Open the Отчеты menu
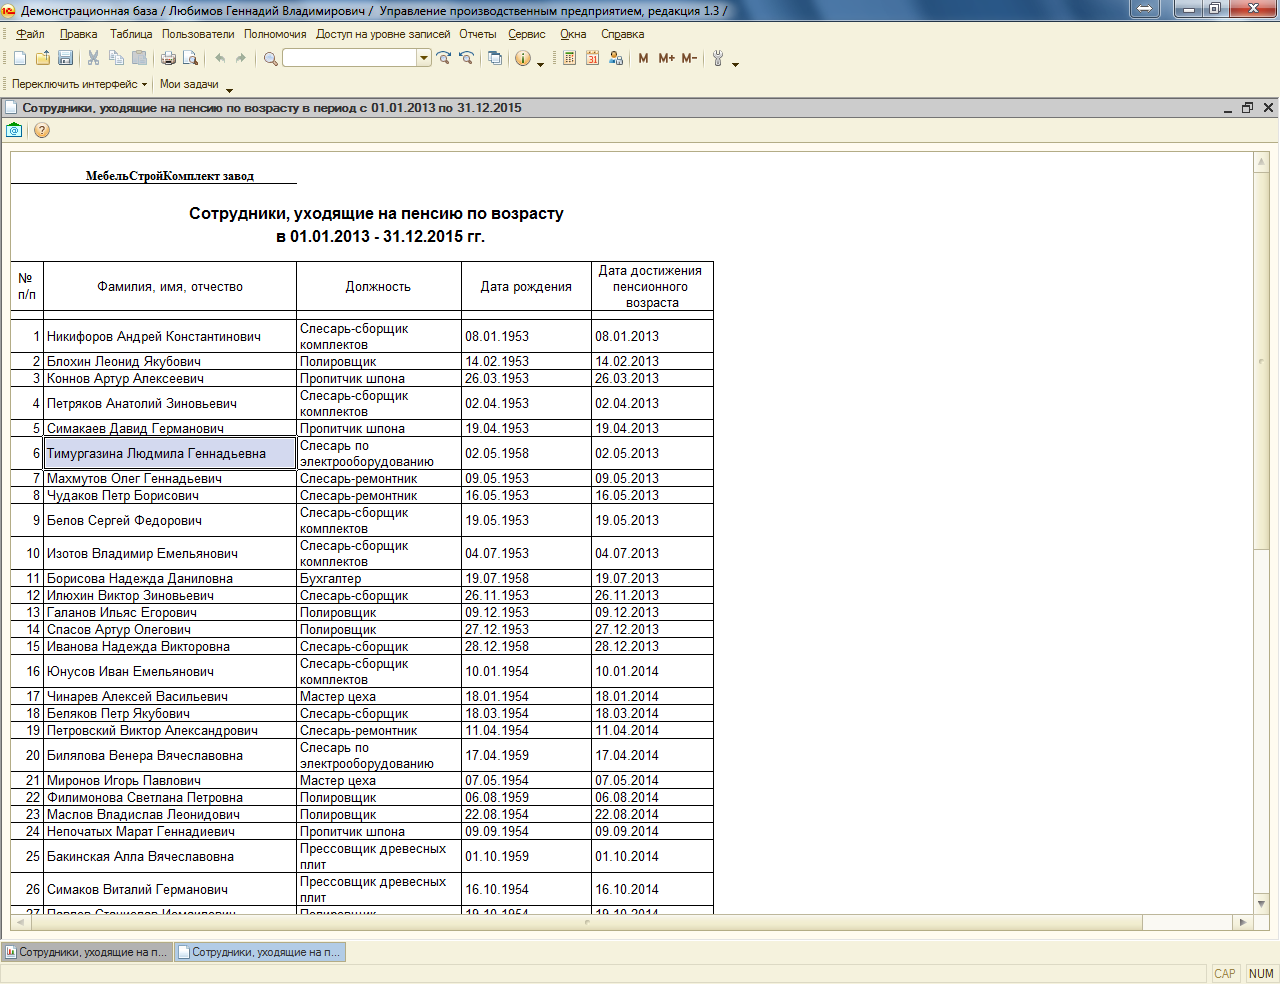The image size is (1280, 984). 478,34
